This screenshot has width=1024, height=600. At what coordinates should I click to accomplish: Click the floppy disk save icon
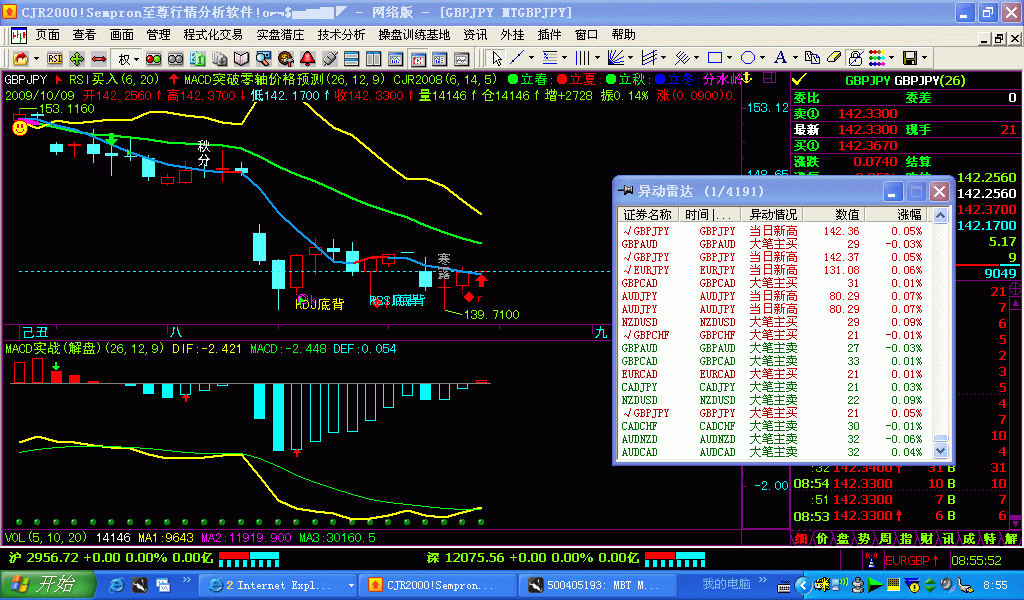[910, 58]
